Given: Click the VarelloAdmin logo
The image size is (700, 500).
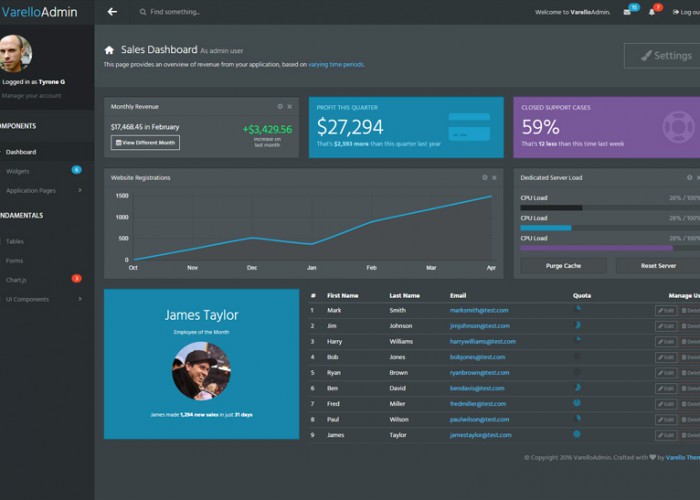Looking at the screenshot, I should (39, 12).
